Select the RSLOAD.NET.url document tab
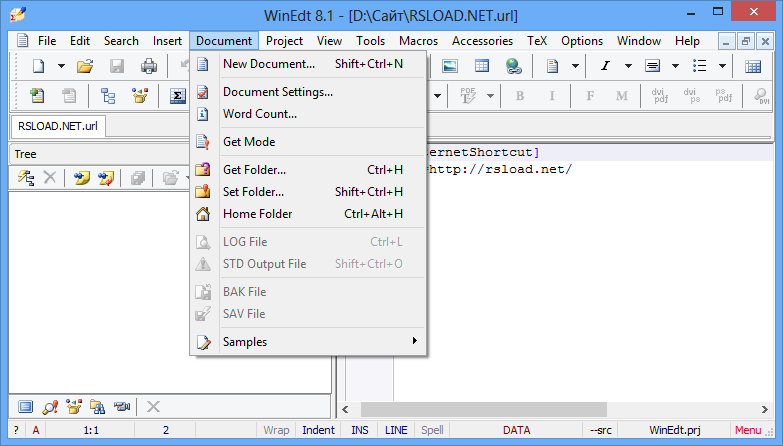Image resolution: width=783 pixels, height=446 pixels. (x=58, y=126)
